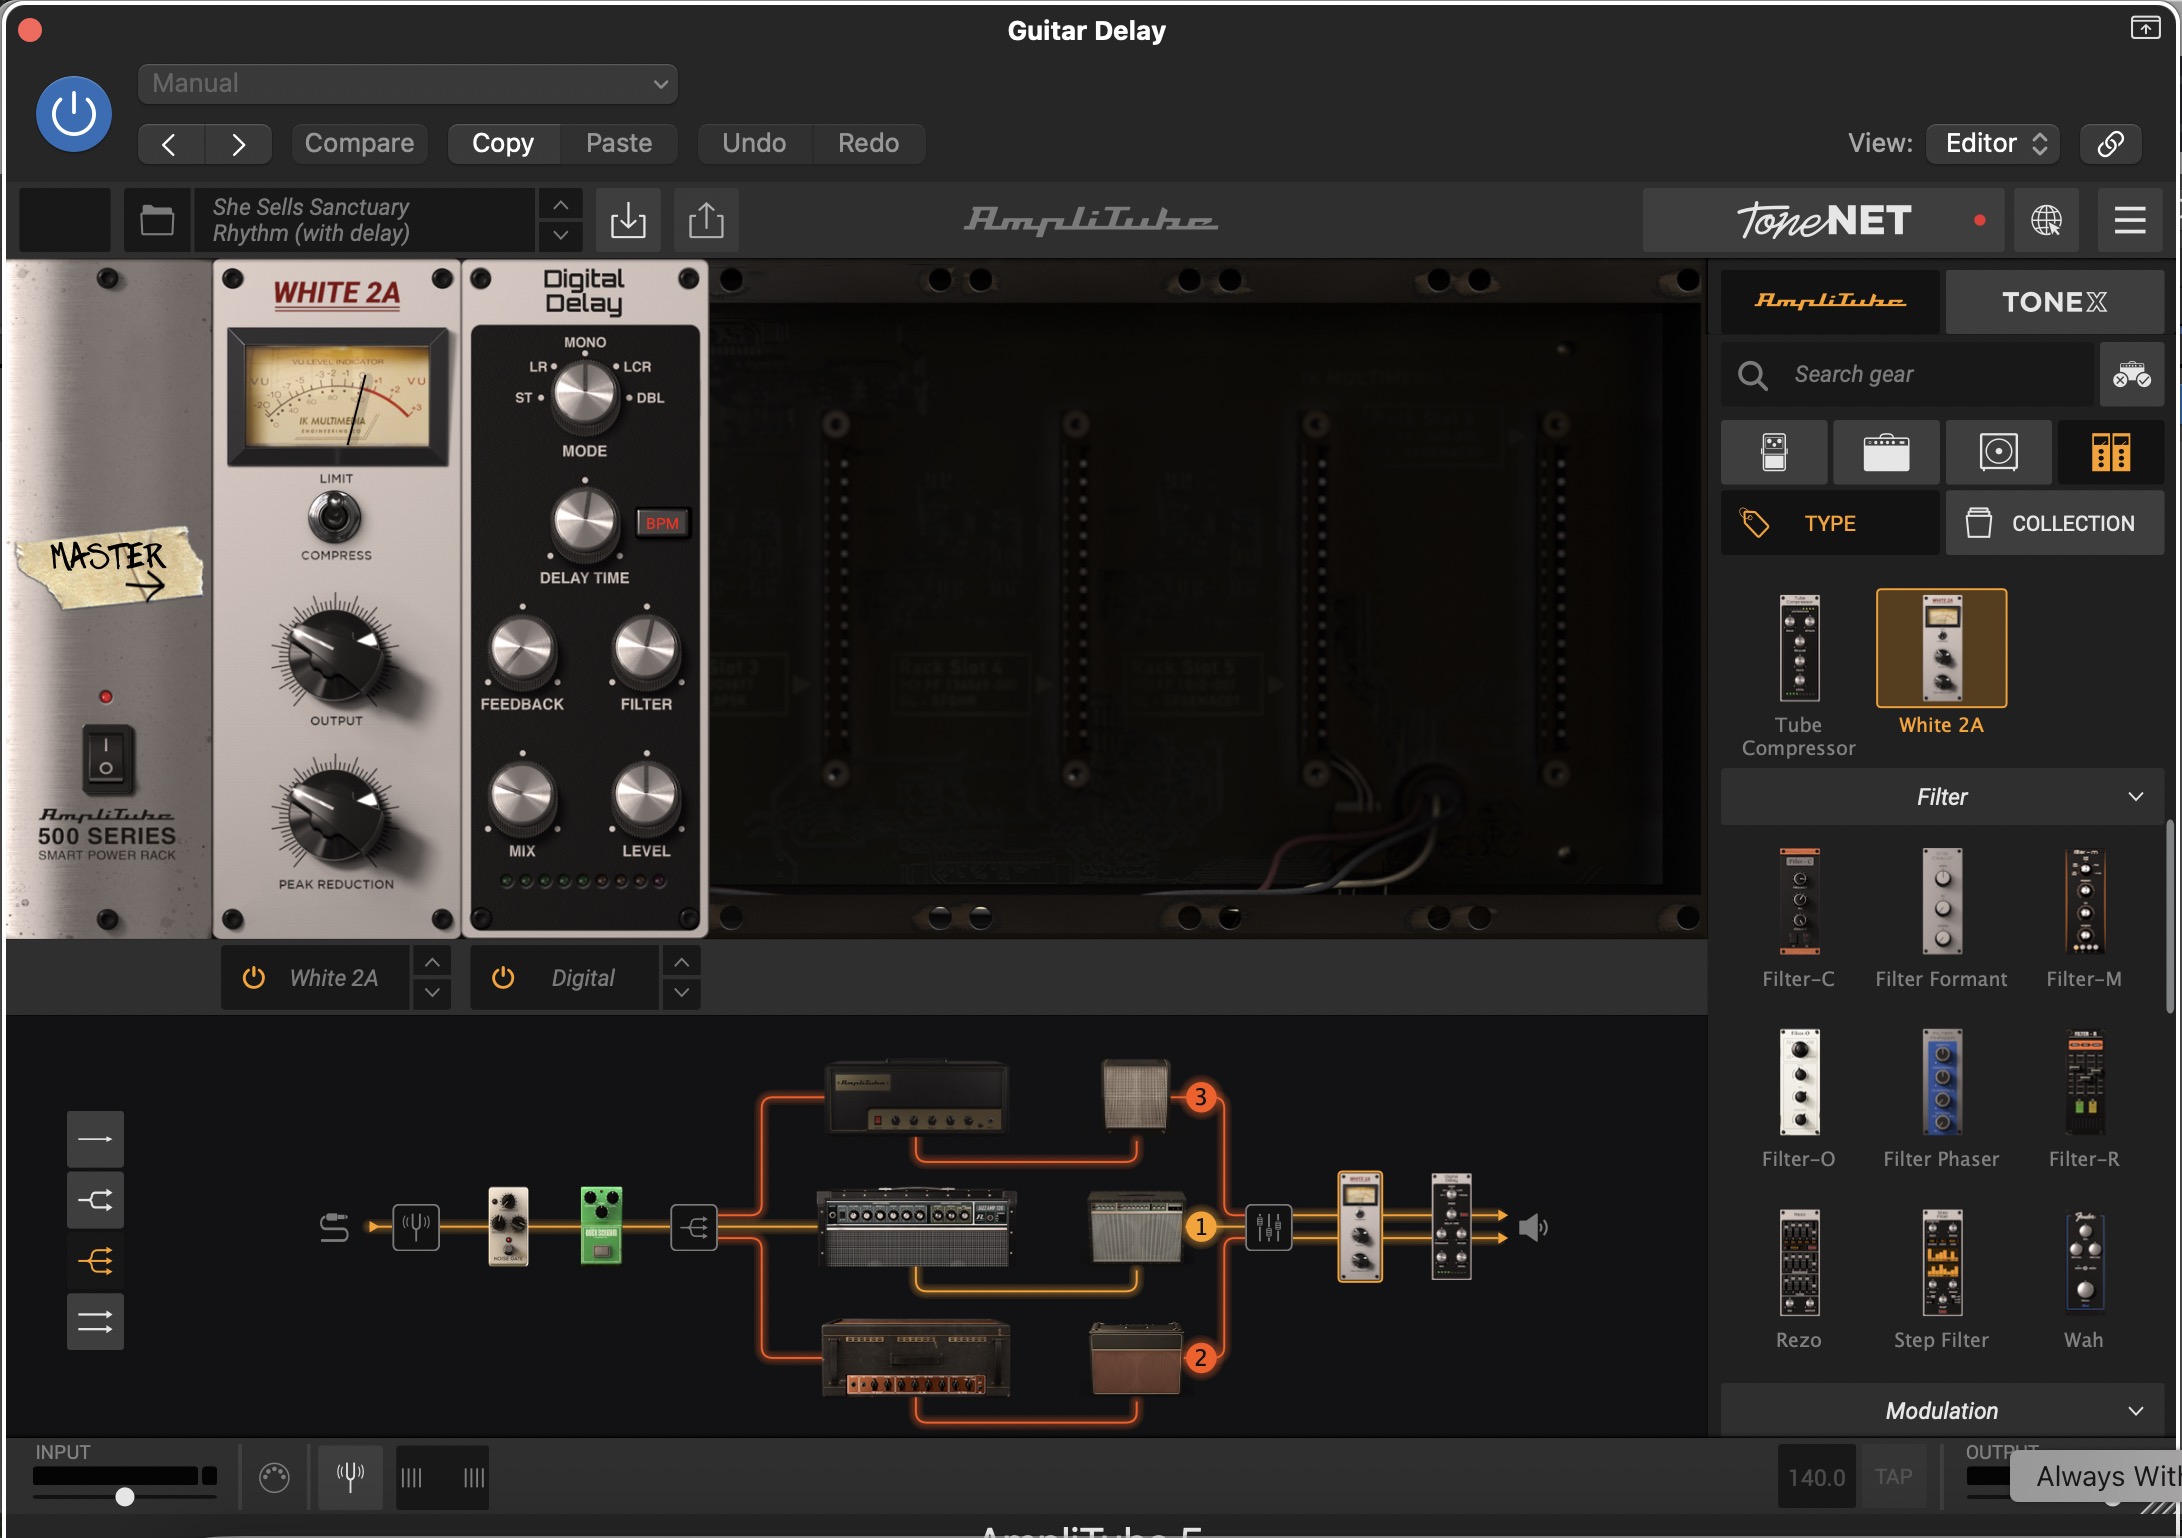
Task: Choose the Filter Formant module
Action: pyautogui.click(x=1942, y=902)
